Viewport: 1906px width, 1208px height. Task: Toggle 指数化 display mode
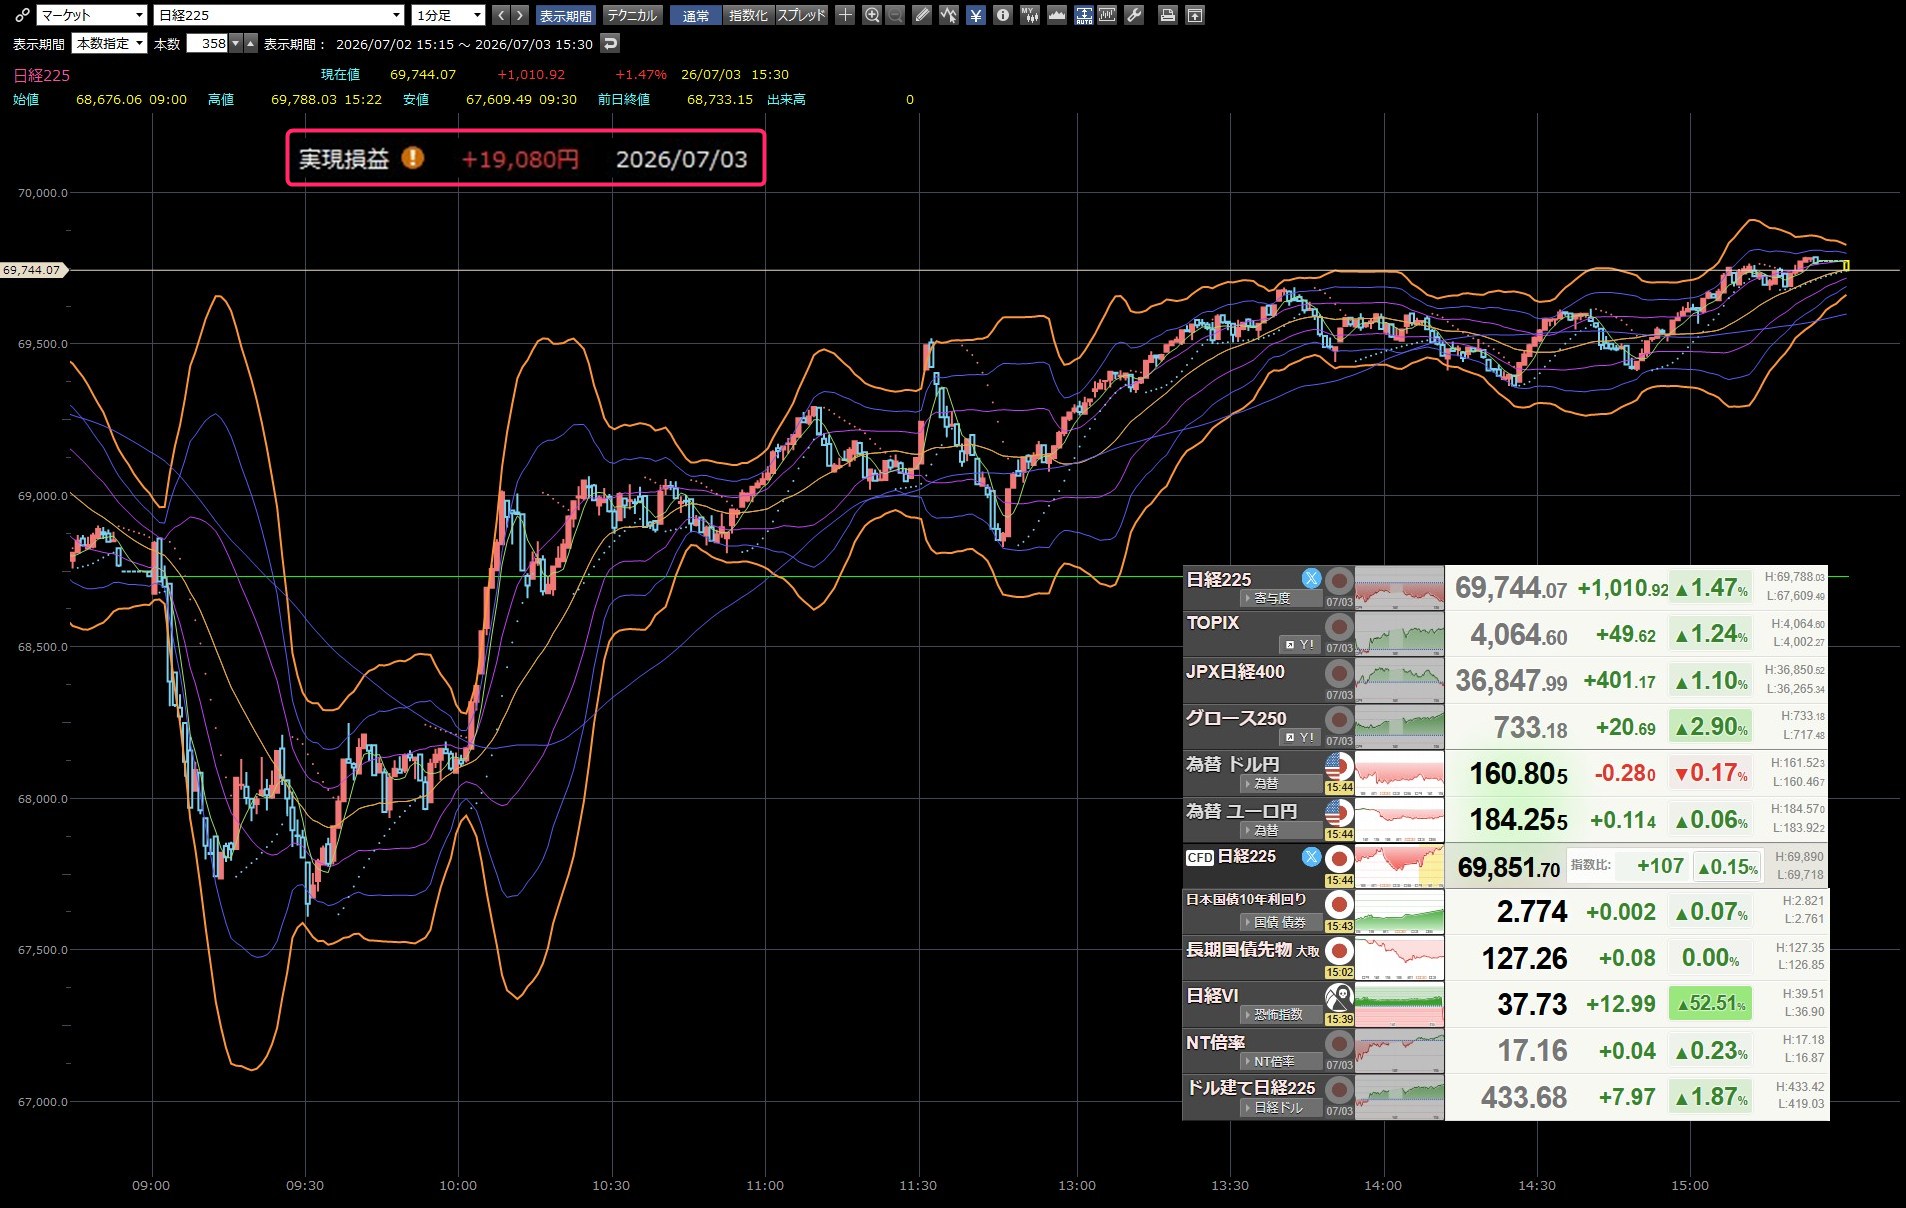pyautogui.click(x=748, y=15)
